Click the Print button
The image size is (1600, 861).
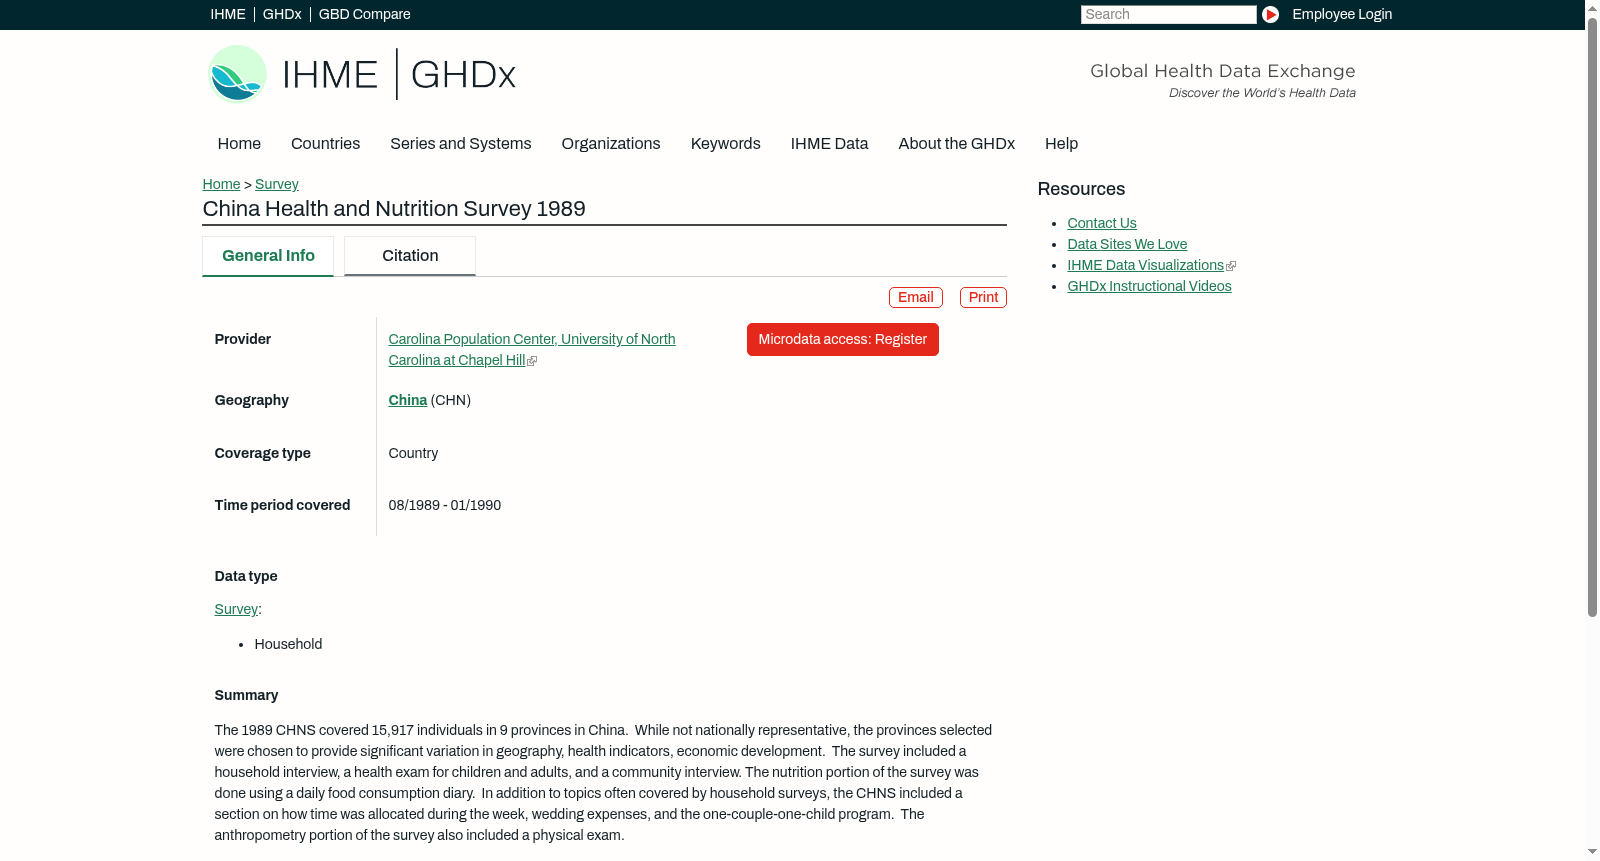point(983,297)
